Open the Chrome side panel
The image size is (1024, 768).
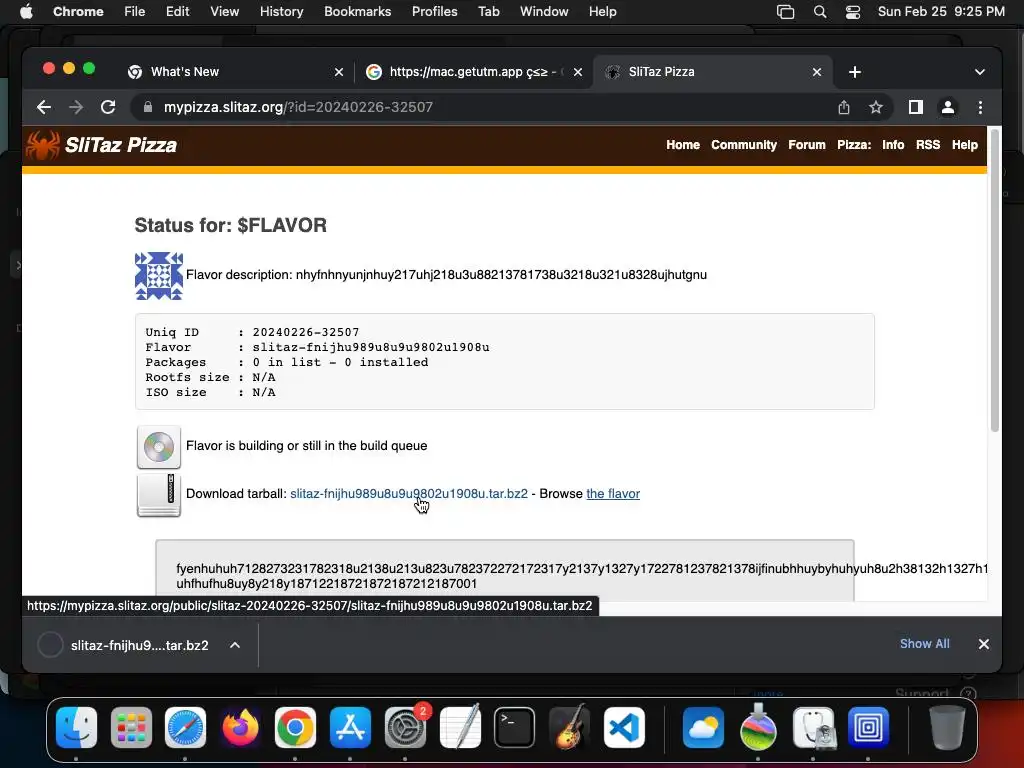(x=916, y=107)
